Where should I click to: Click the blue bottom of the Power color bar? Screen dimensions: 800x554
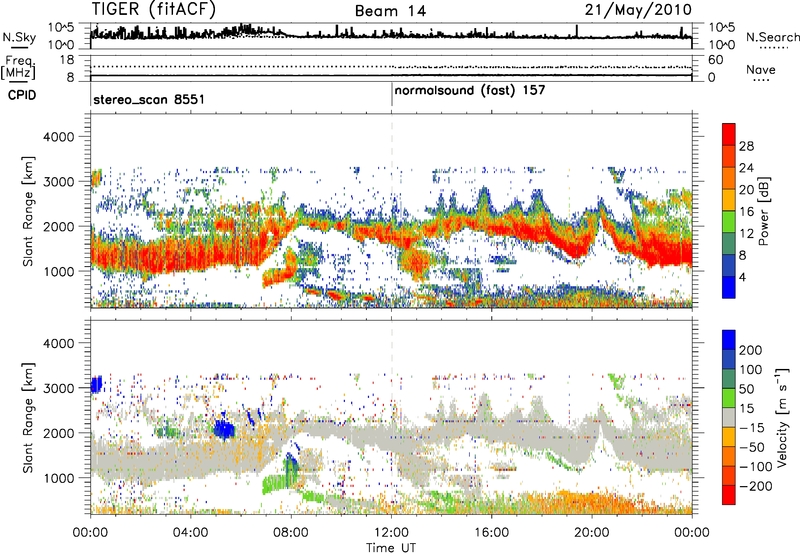click(x=729, y=287)
